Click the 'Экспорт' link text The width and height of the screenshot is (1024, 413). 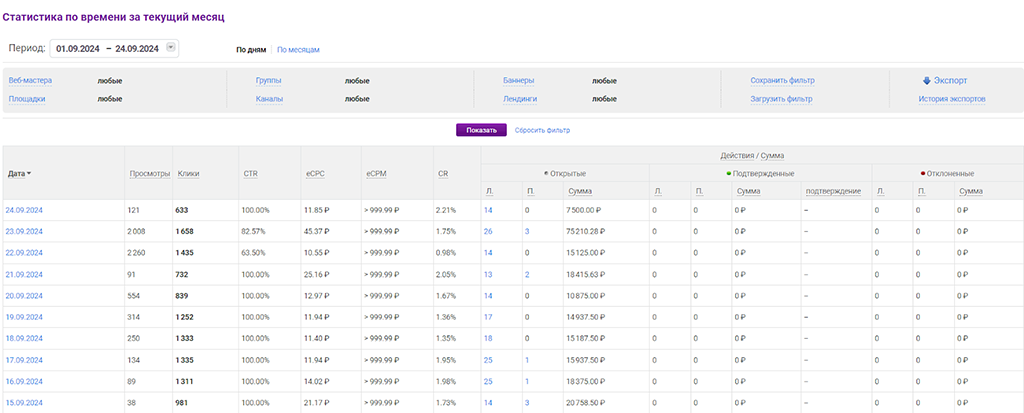click(x=951, y=80)
